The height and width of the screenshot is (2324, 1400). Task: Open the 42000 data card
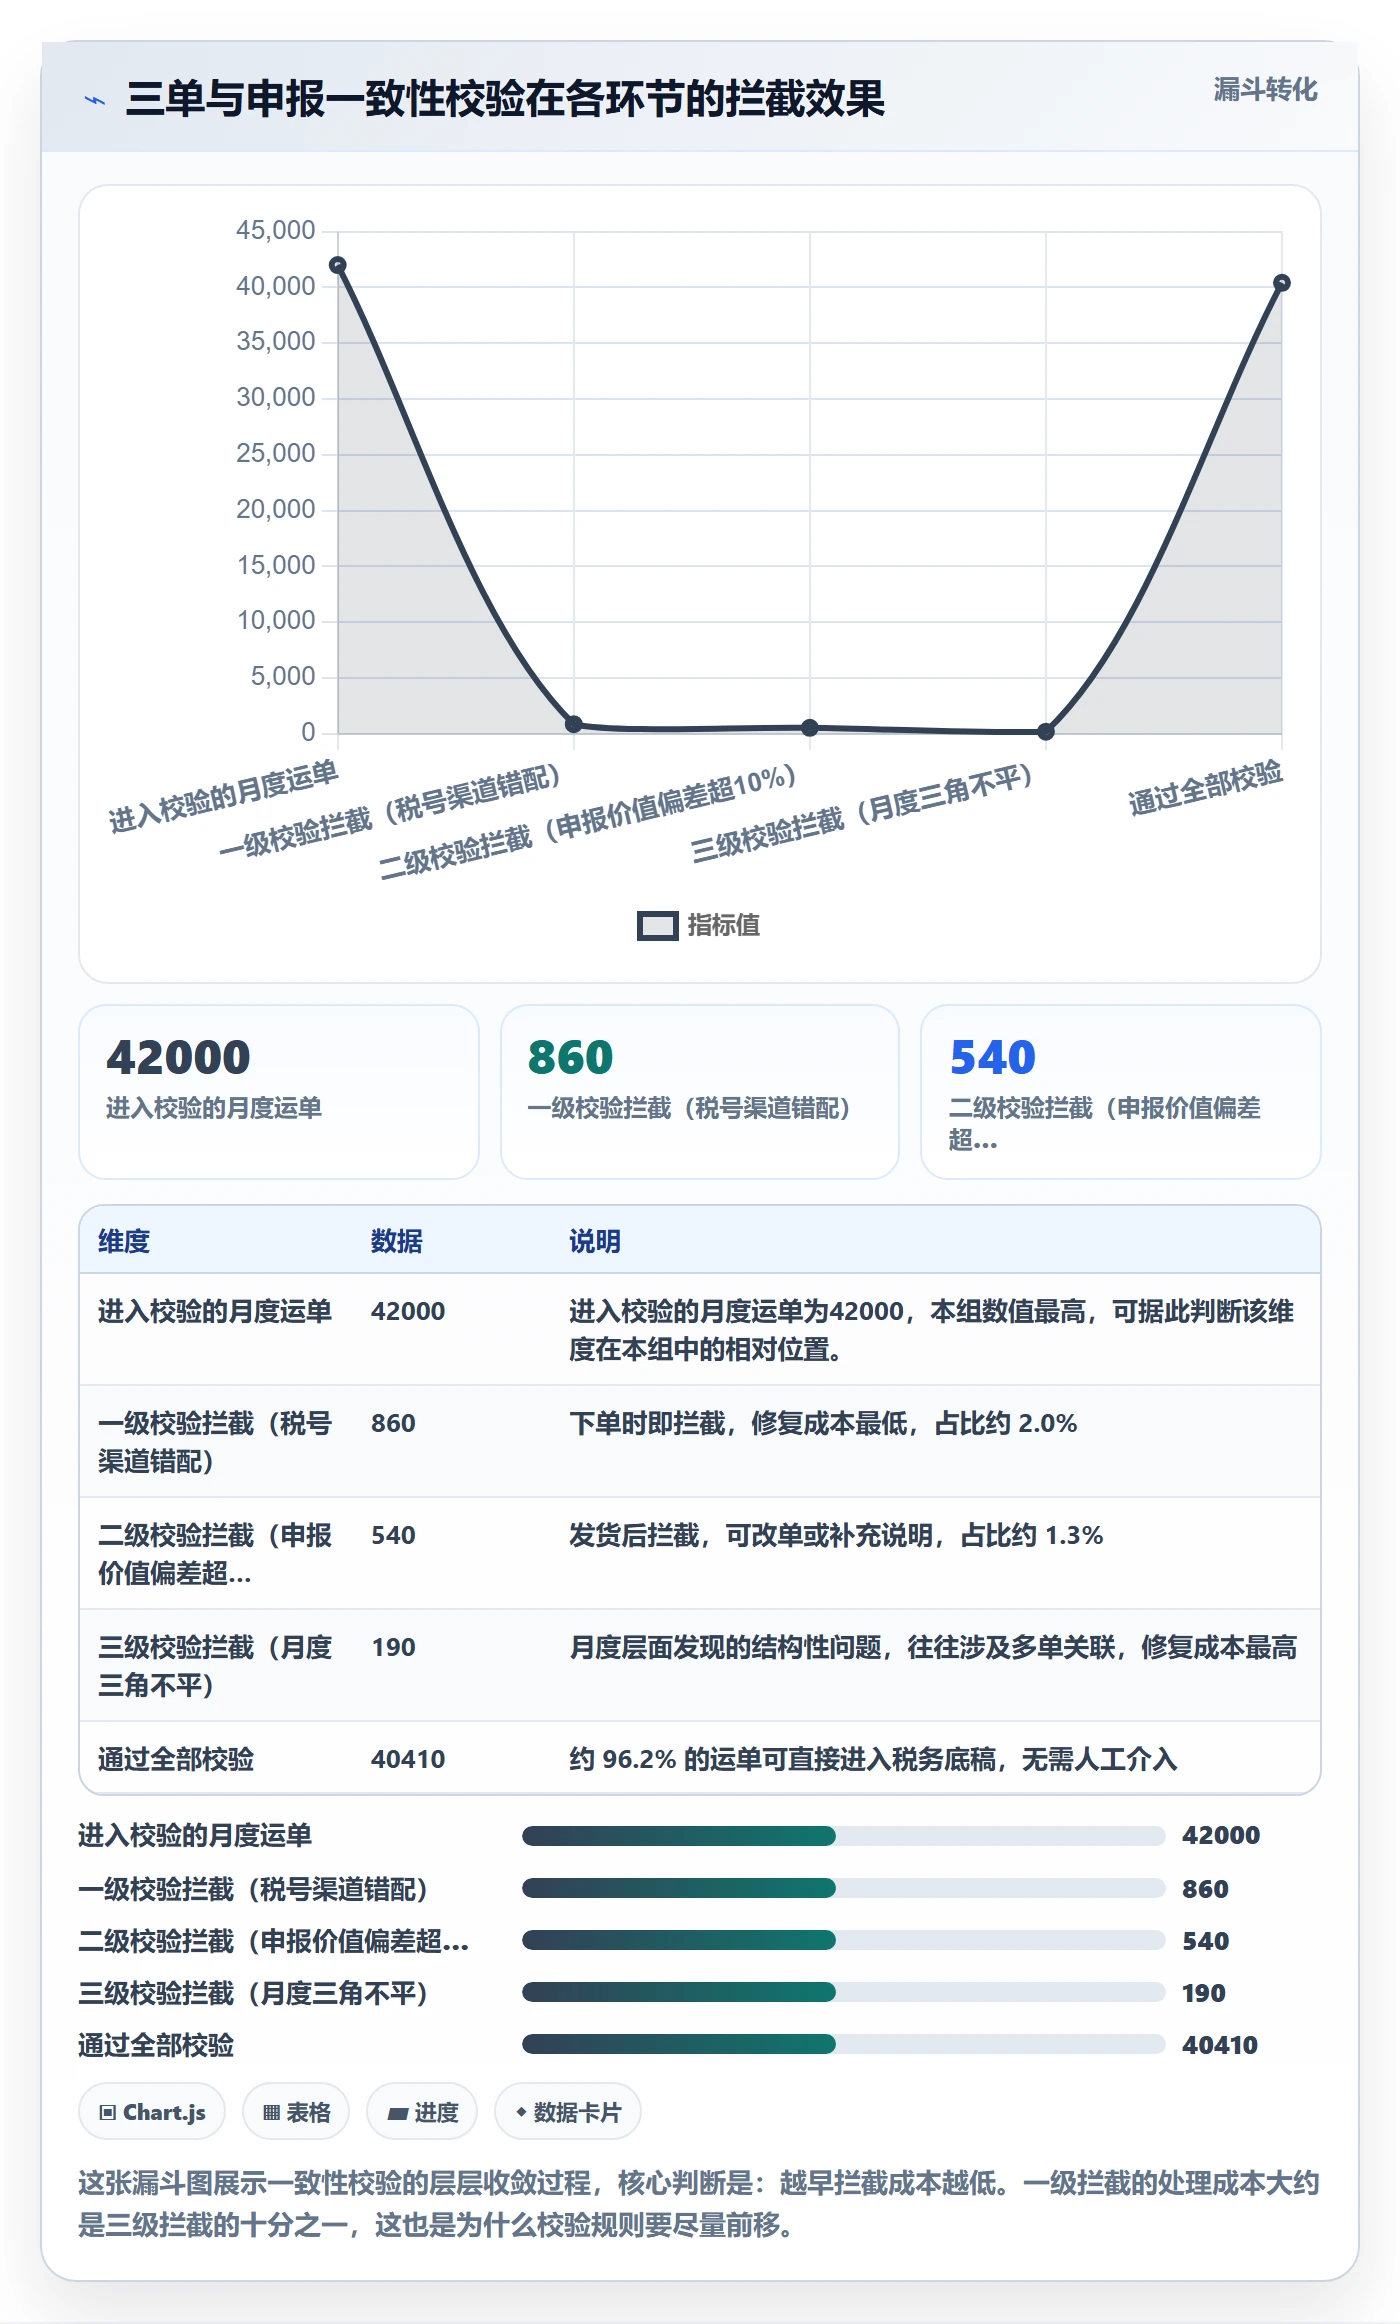(x=279, y=1092)
